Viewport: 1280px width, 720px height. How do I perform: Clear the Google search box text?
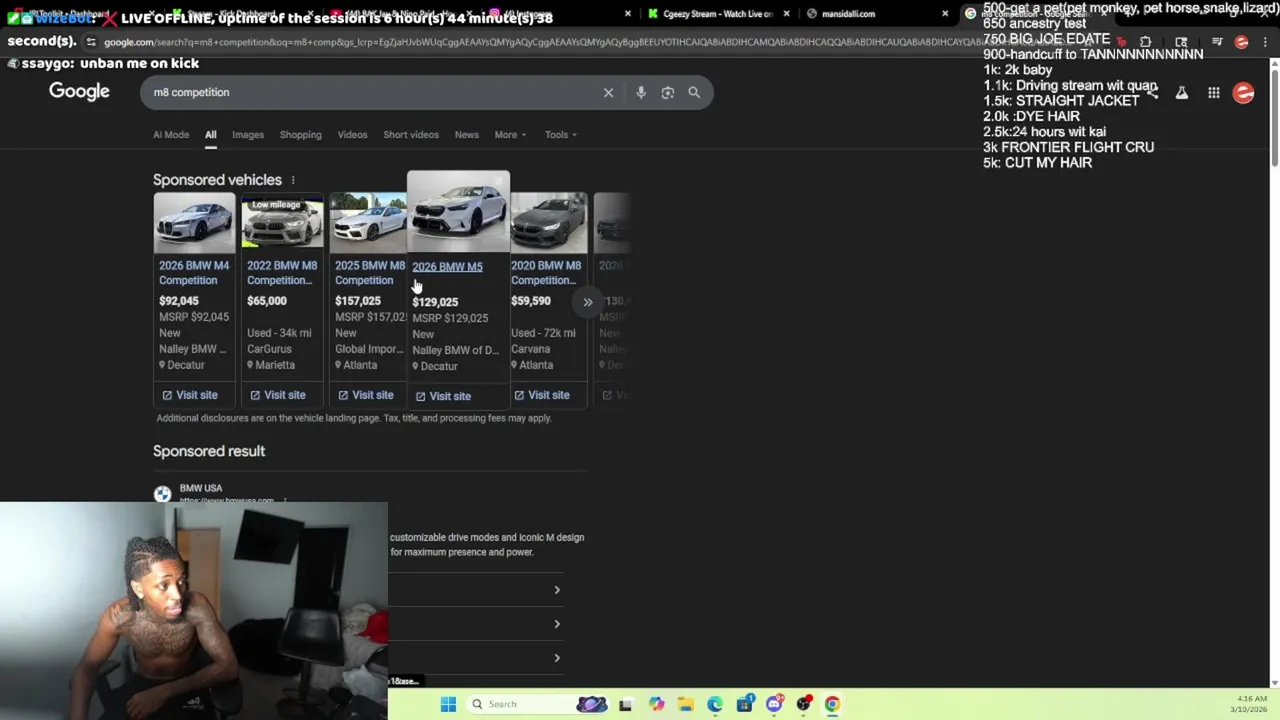tap(608, 92)
